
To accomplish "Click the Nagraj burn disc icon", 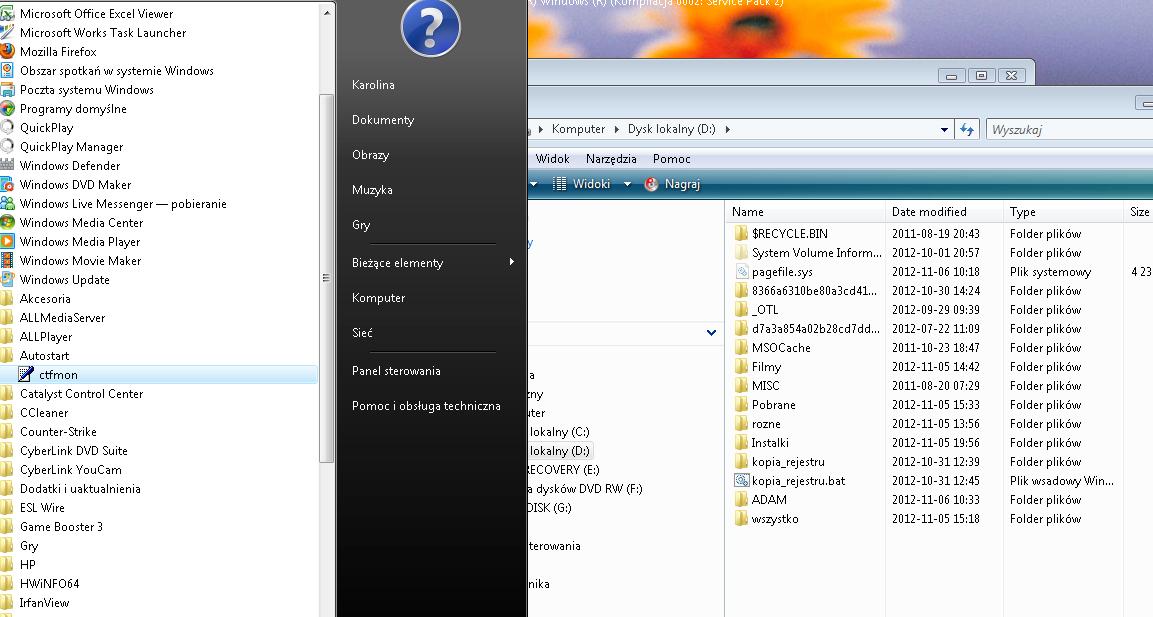I will (x=652, y=184).
